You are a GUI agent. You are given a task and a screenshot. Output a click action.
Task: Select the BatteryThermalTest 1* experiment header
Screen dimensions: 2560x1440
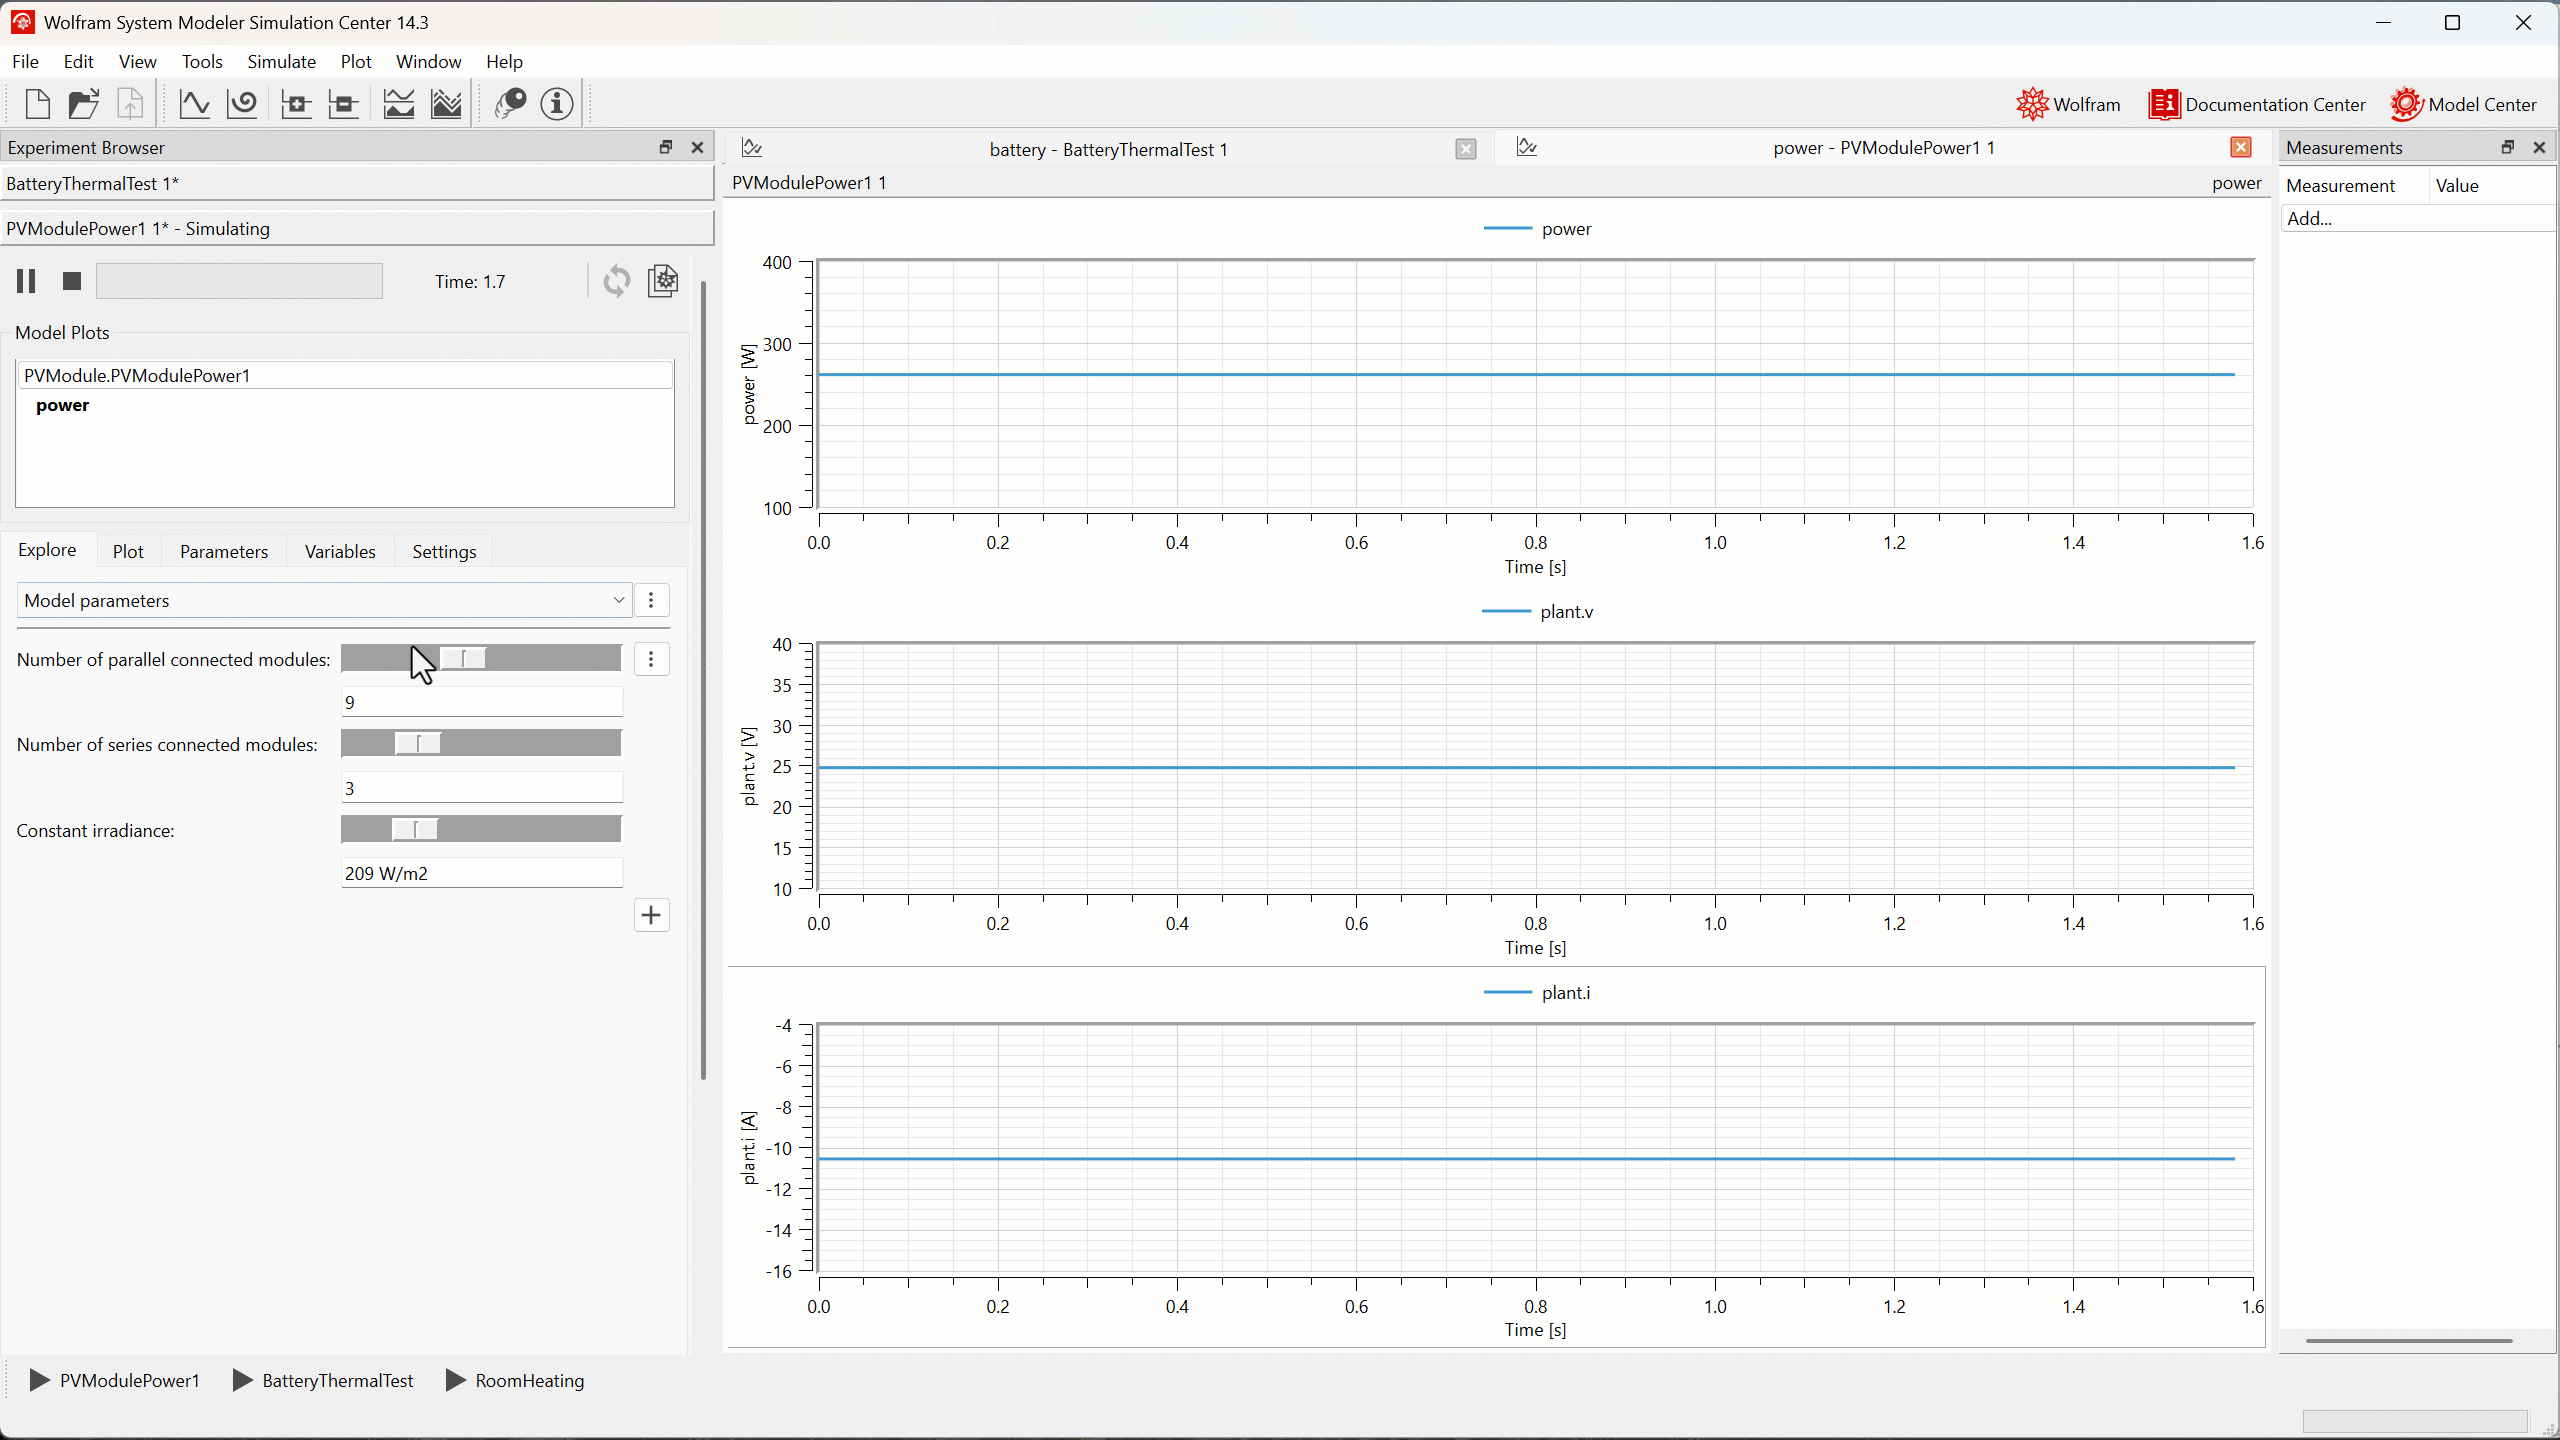point(357,184)
